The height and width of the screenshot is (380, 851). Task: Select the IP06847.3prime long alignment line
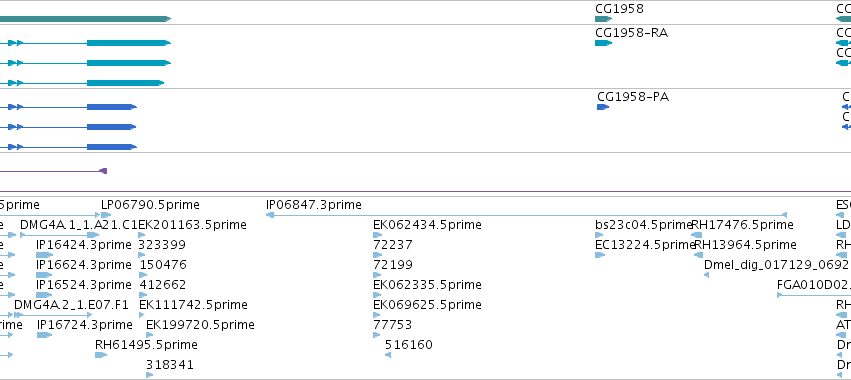526,215
